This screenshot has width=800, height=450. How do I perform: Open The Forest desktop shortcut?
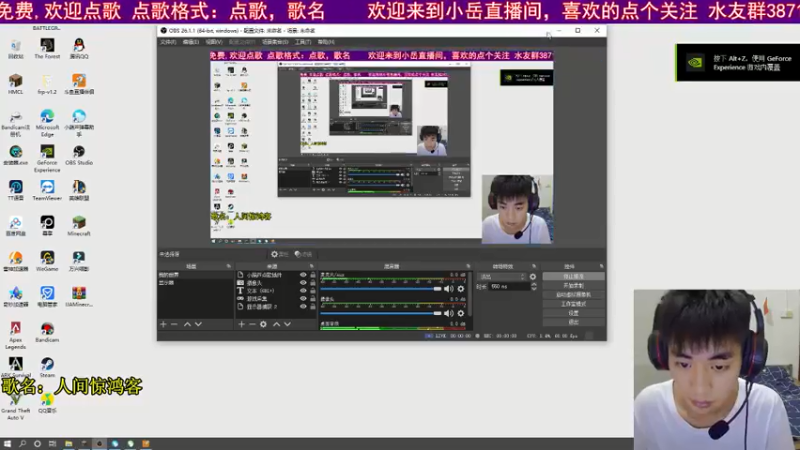tap(47, 48)
